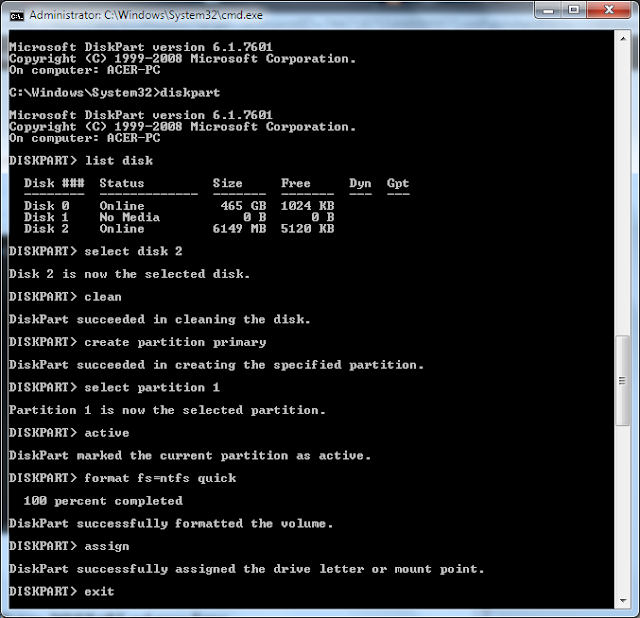Click the vertical scrollbar thumb
Image resolution: width=640 pixels, height=618 pixels.
623,380
